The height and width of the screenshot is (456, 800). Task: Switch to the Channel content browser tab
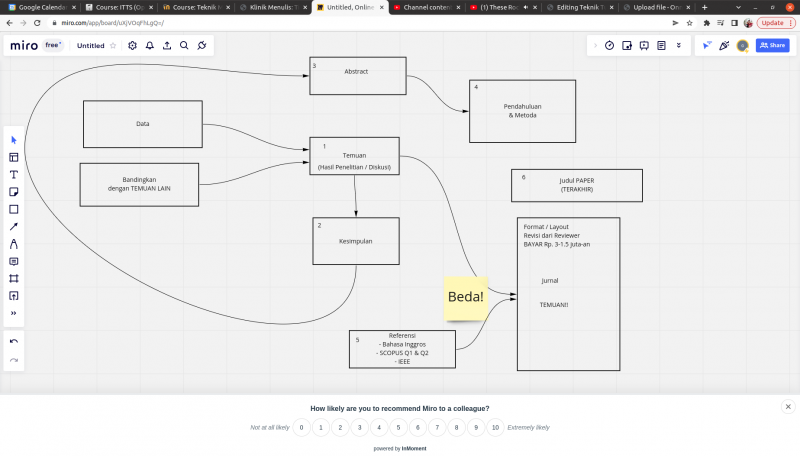(426, 7)
